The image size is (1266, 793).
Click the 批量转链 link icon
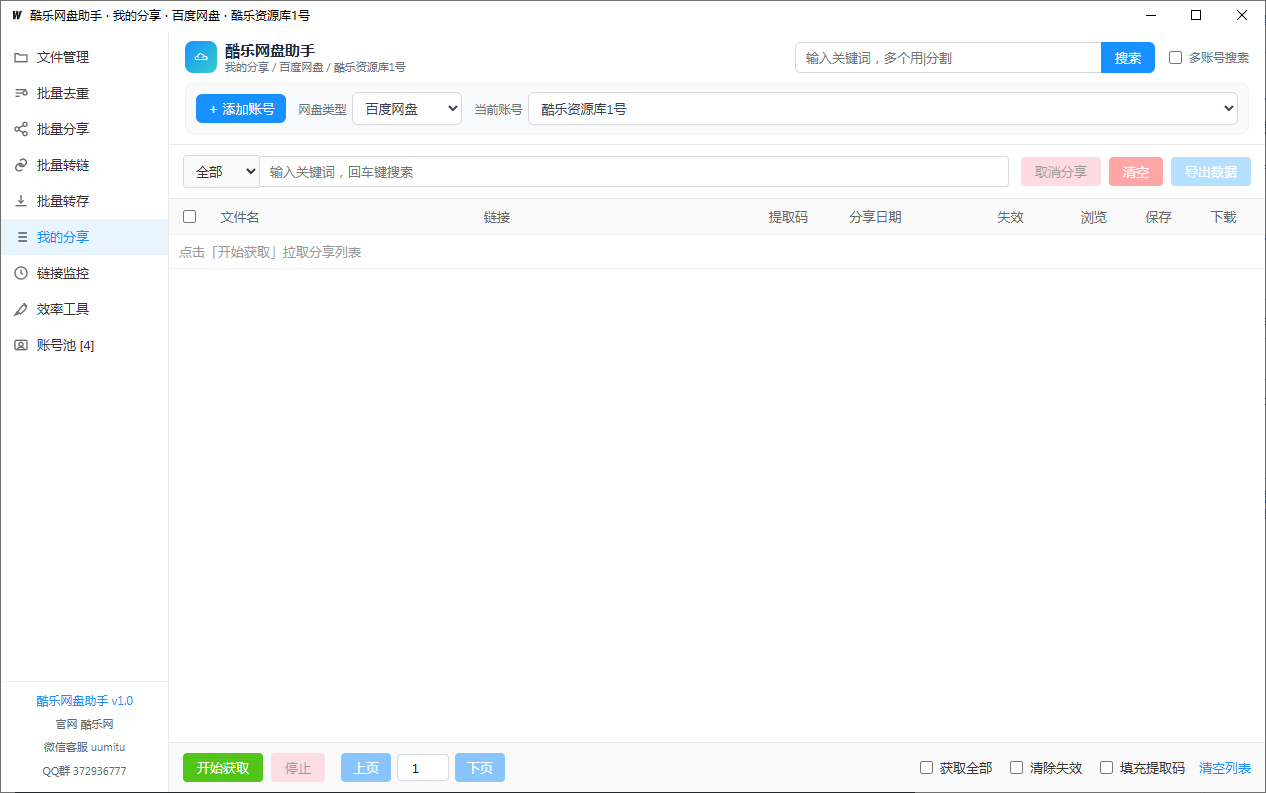tap(21, 166)
